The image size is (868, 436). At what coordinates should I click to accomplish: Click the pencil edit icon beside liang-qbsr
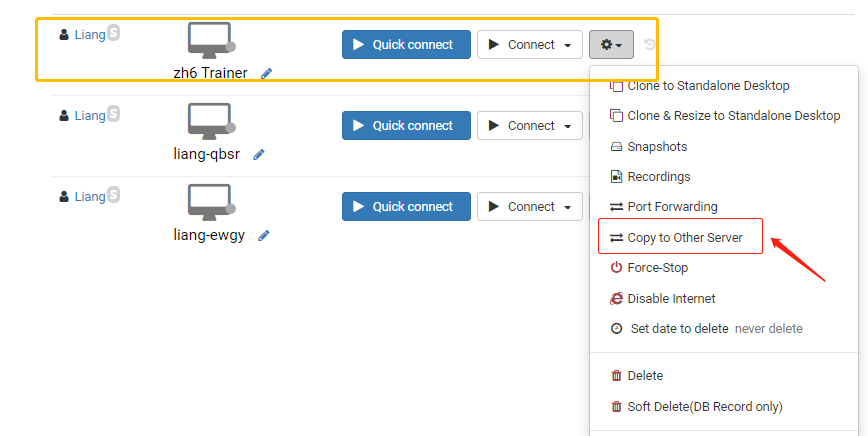(x=259, y=155)
